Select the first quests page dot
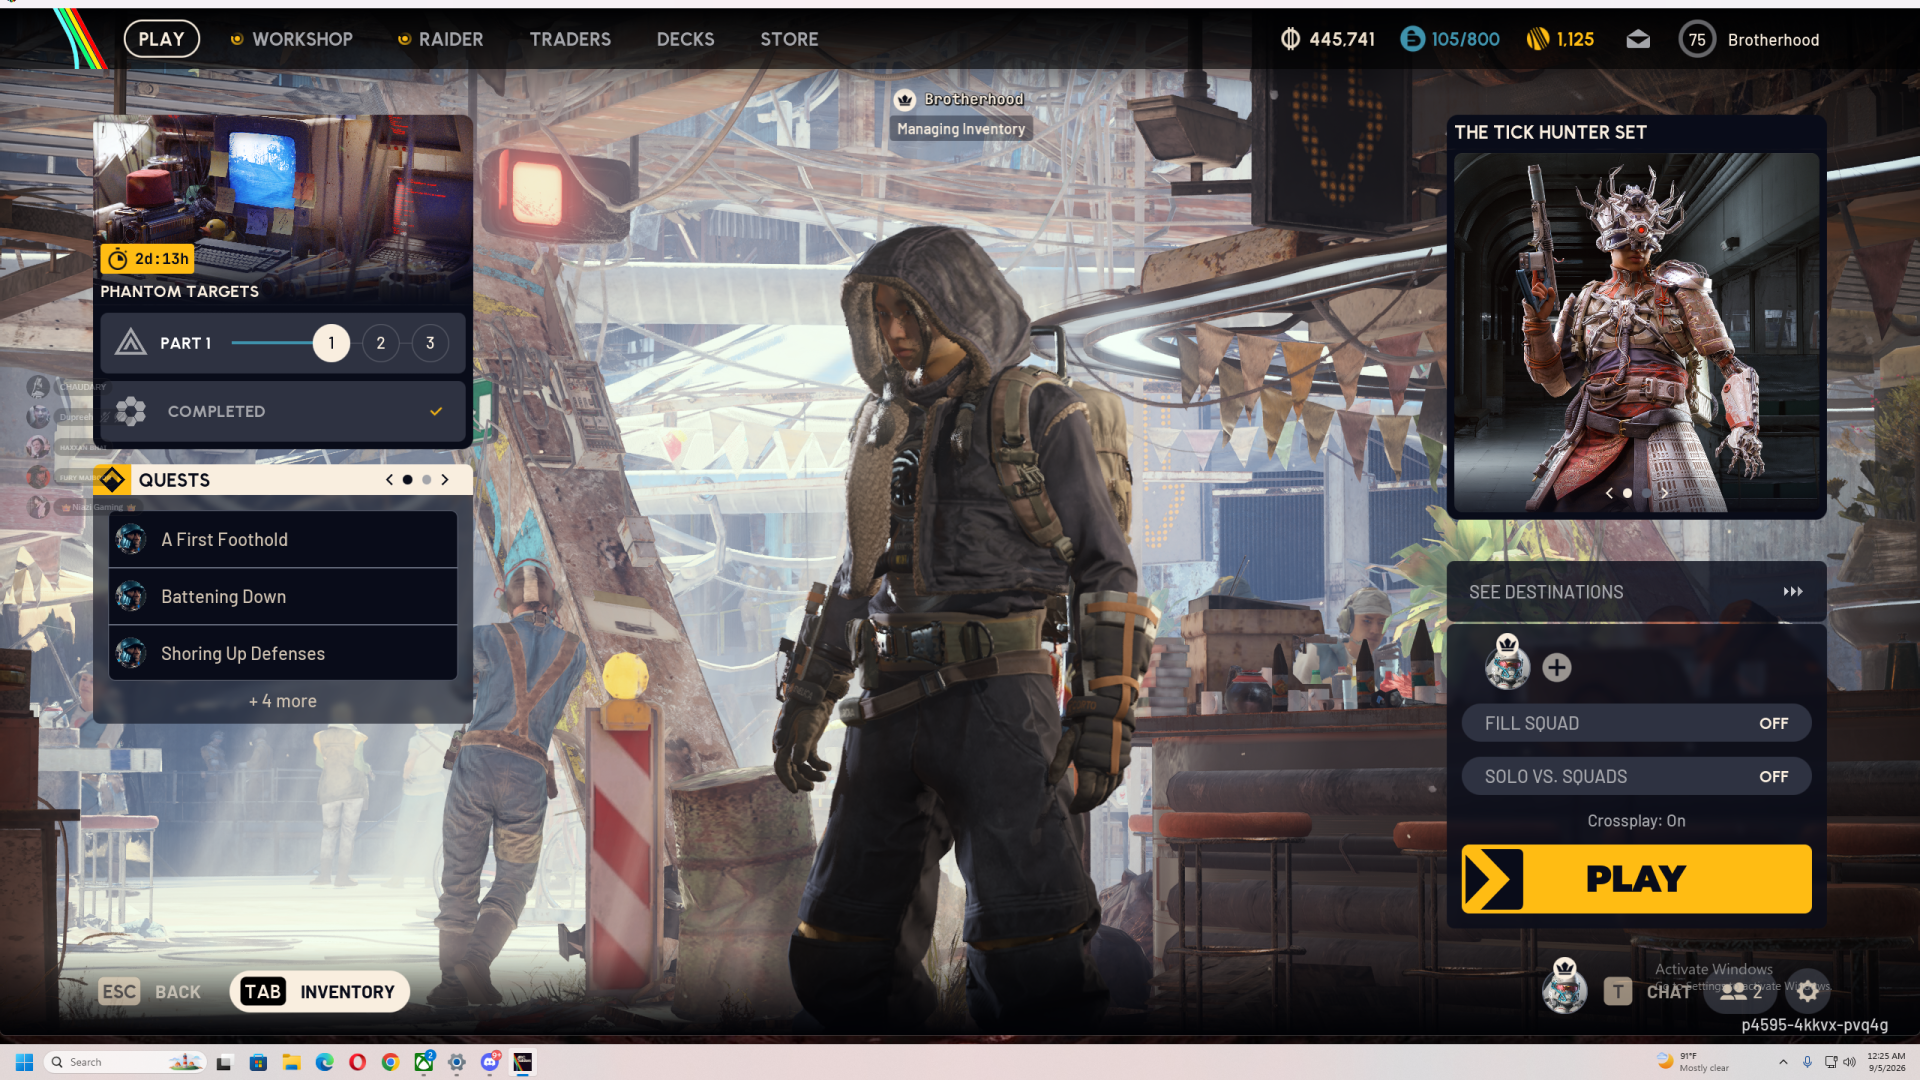This screenshot has height=1080, width=1920. pos(407,480)
